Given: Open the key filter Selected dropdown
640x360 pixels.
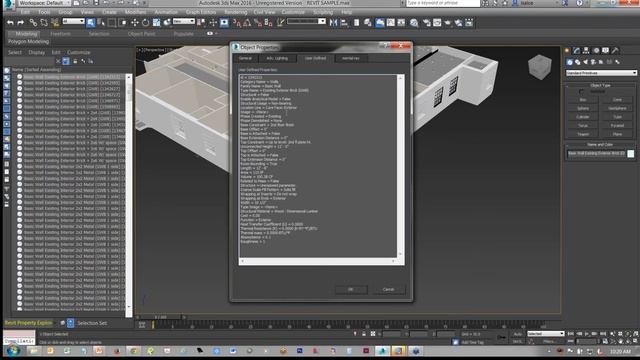Looking at the screenshot, I should click(x=546, y=334).
